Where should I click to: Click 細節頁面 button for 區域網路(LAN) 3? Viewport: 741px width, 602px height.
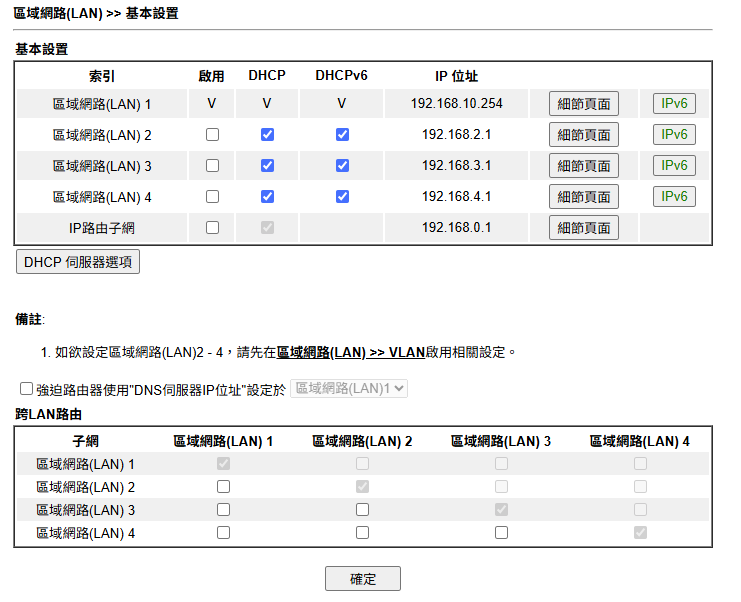pyautogui.click(x=584, y=166)
